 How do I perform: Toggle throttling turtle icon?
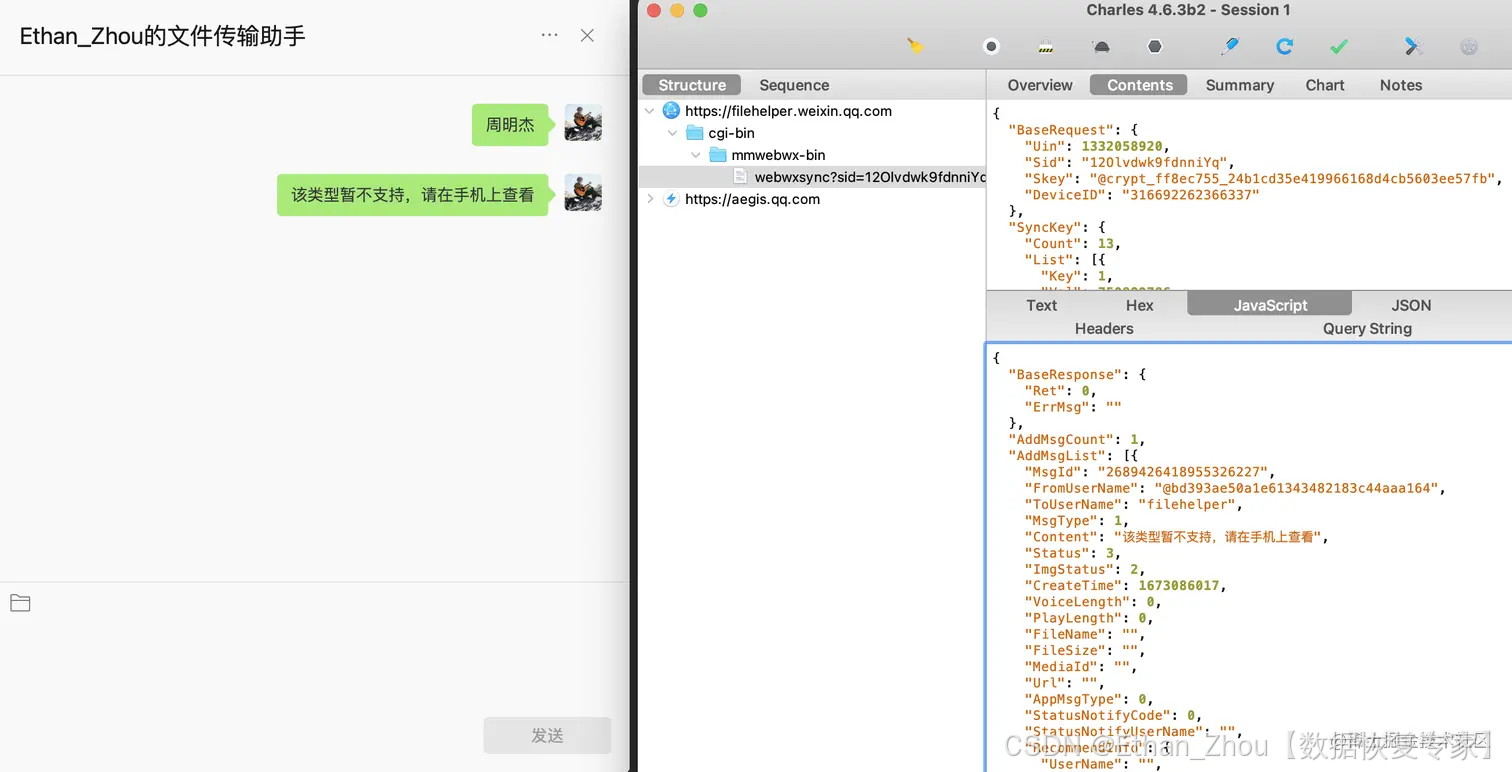(1100, 46)
